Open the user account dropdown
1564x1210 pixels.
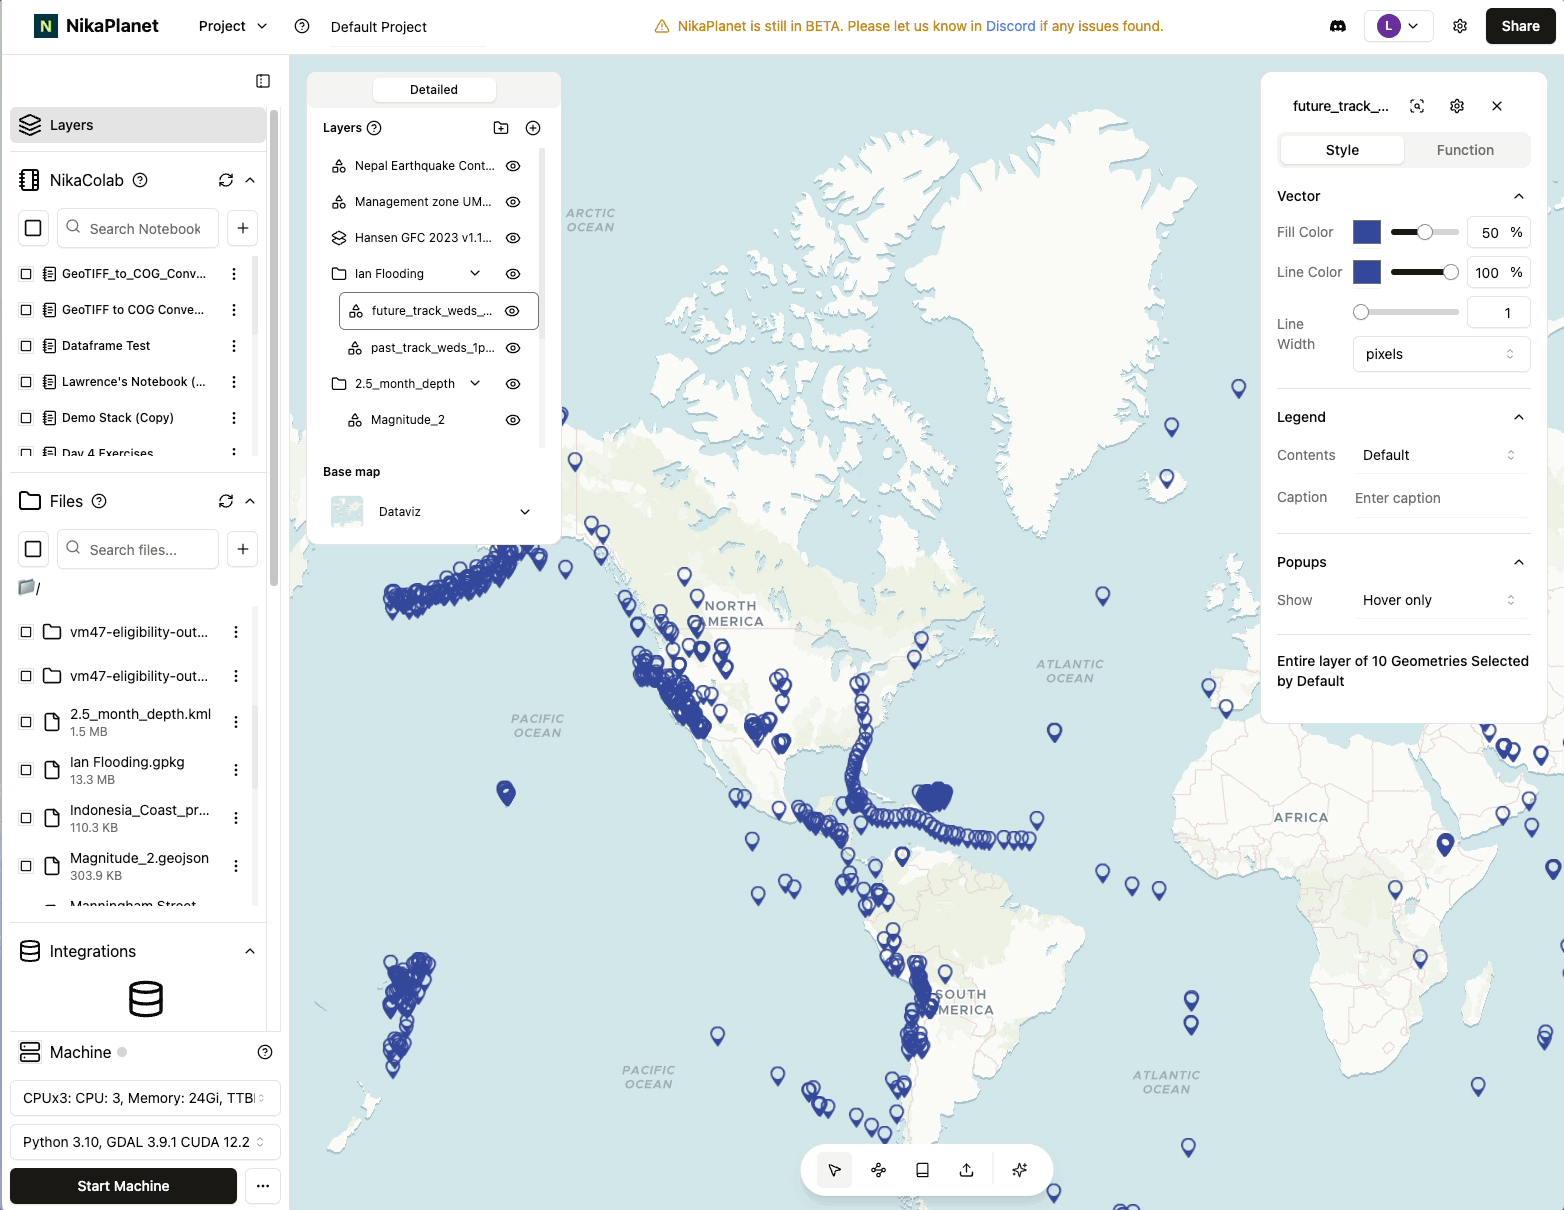1398,26
